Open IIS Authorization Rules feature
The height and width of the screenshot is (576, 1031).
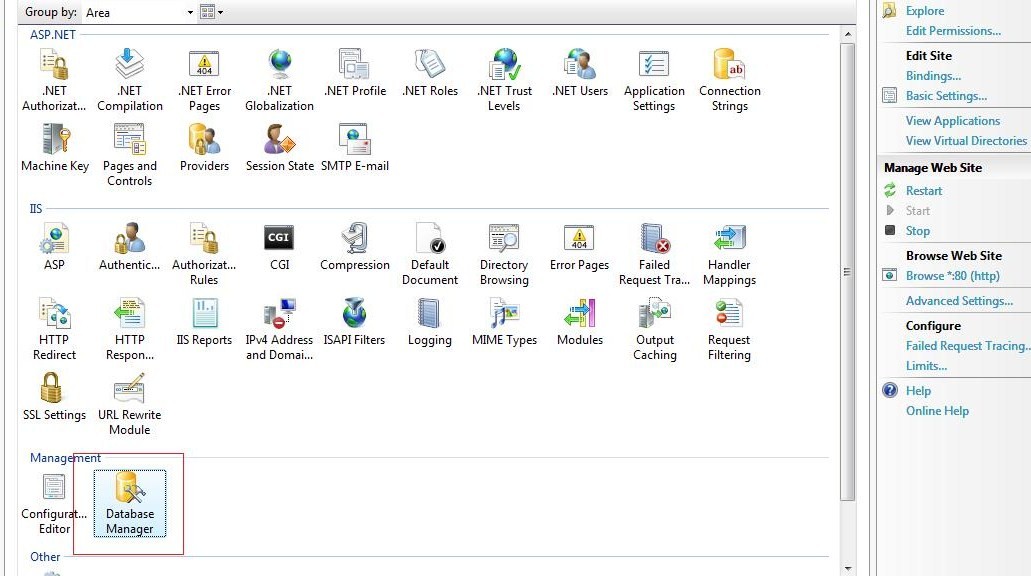click(x=204, y=254)
